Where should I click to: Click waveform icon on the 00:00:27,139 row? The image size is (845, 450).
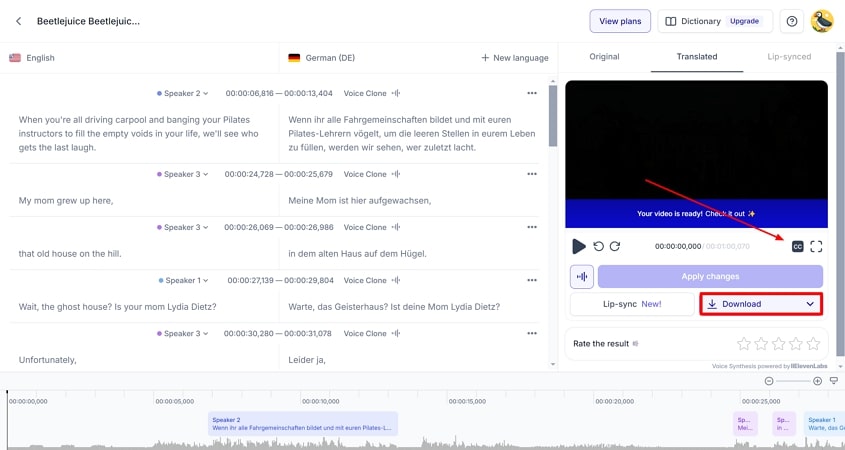396,280
